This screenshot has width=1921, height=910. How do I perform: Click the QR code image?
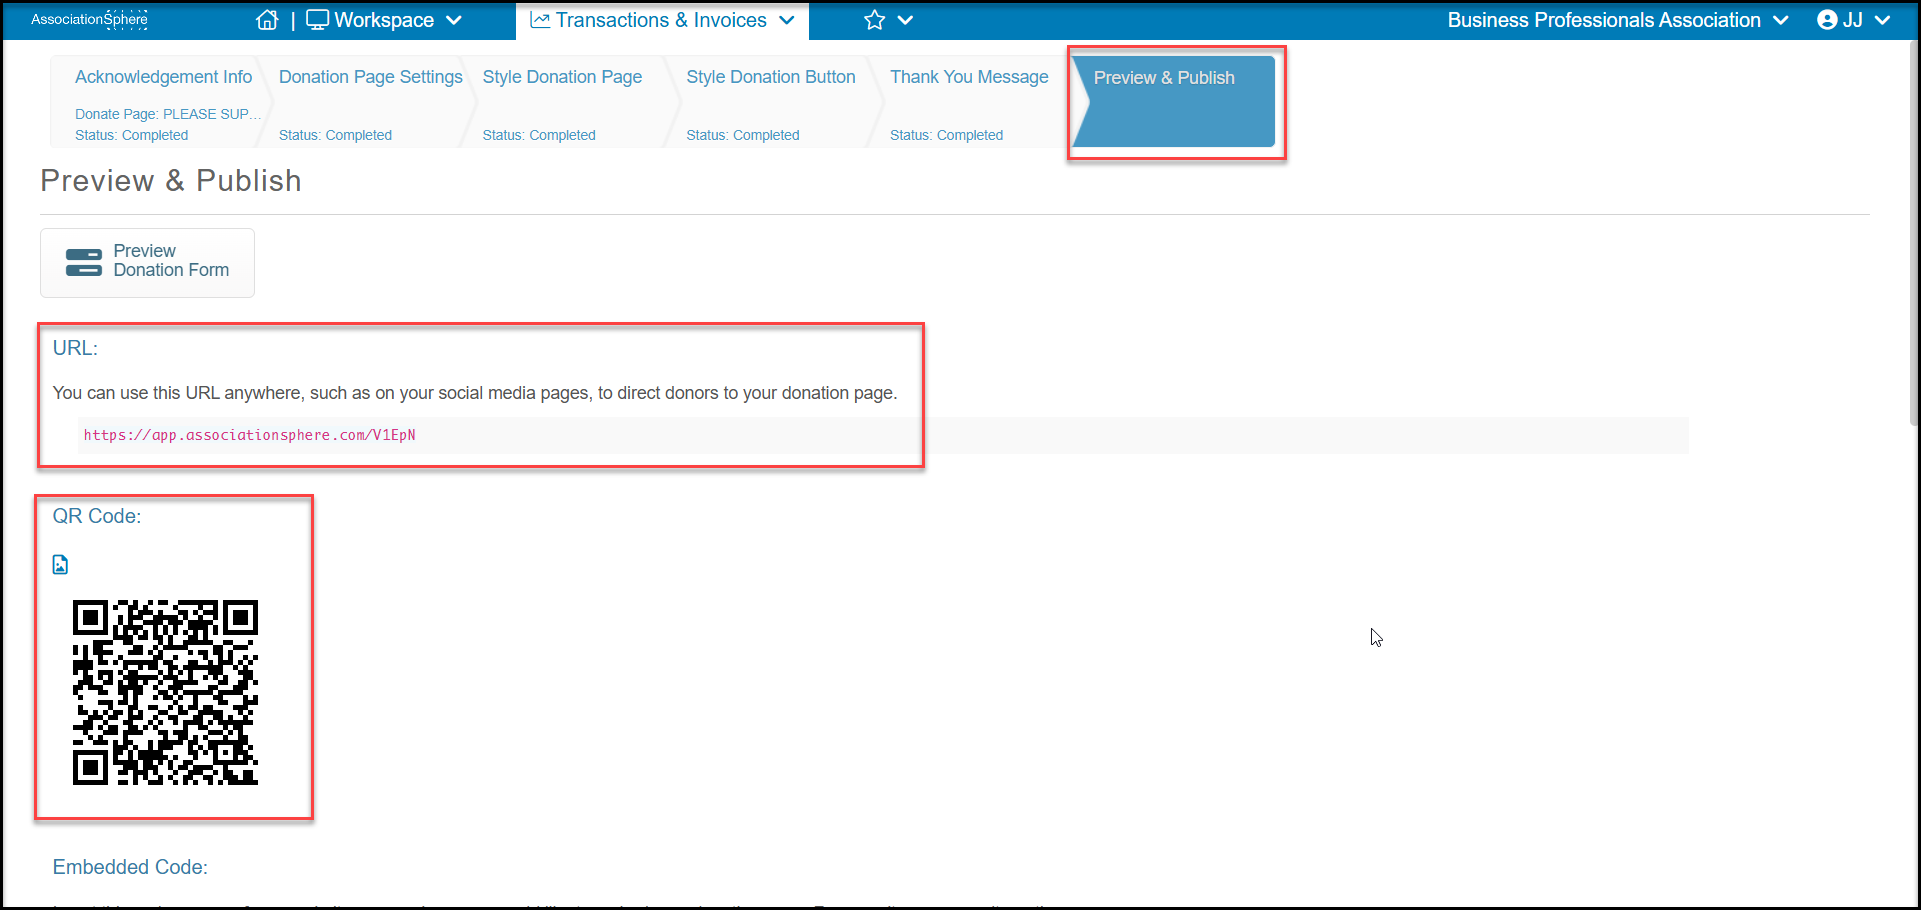(x=166, y=693)
